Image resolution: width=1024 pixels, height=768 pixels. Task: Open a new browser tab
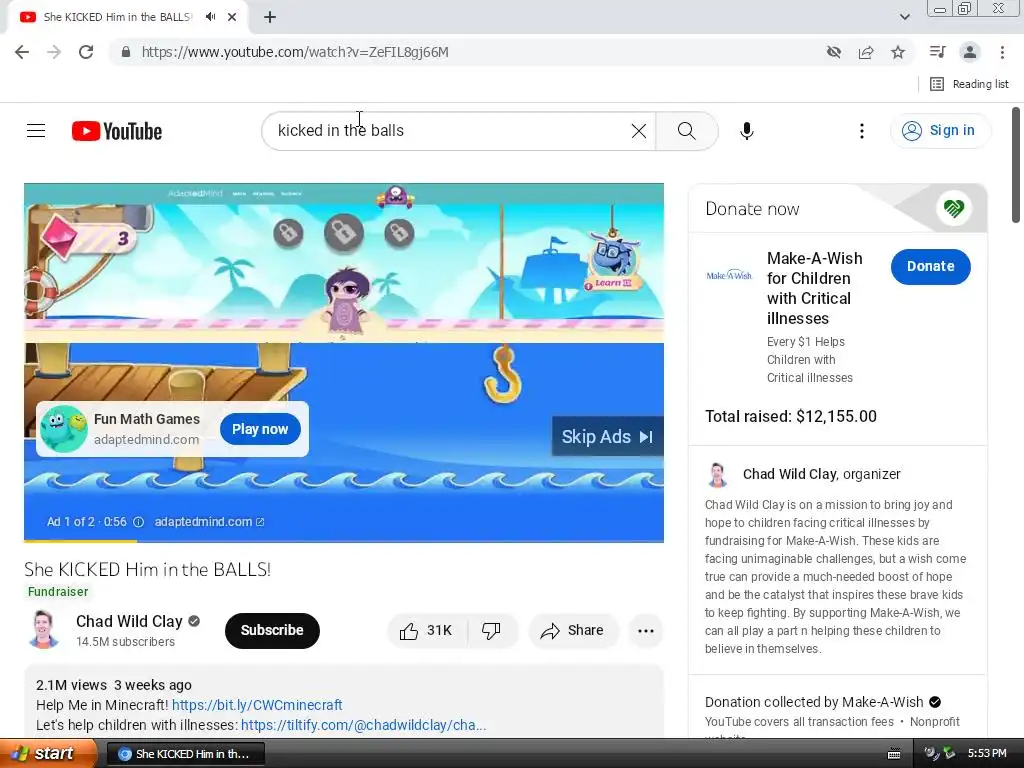point(270,17)
